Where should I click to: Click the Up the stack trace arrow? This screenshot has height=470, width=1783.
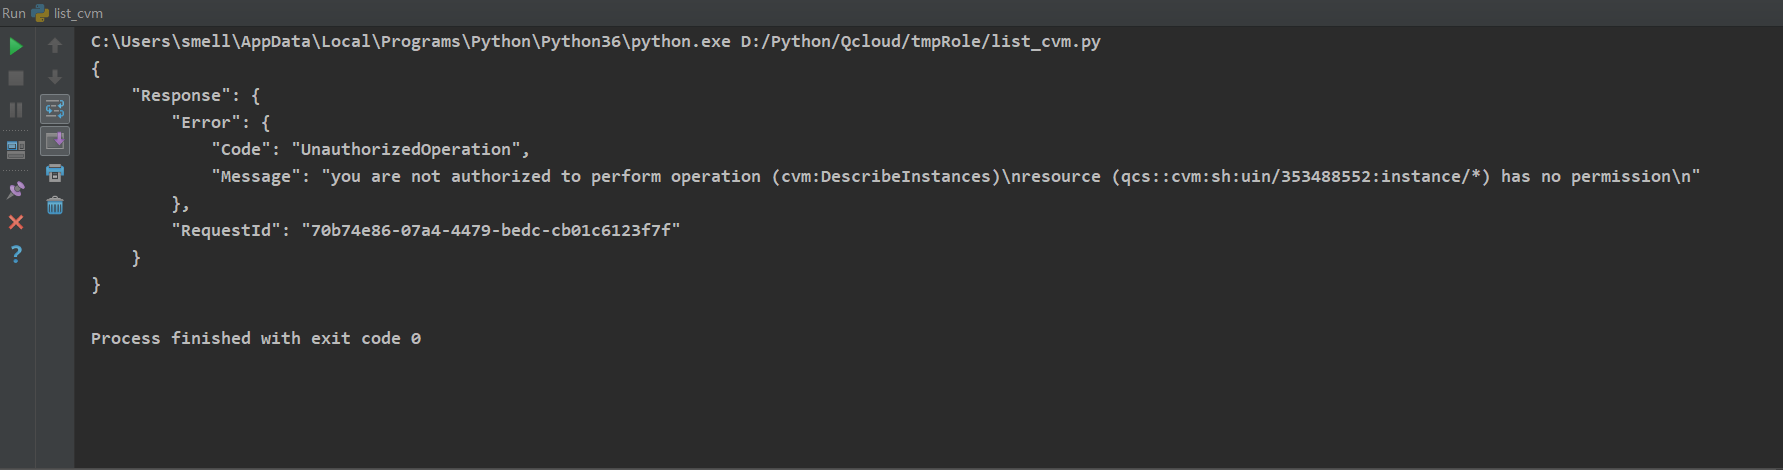[x=55, y=45]
